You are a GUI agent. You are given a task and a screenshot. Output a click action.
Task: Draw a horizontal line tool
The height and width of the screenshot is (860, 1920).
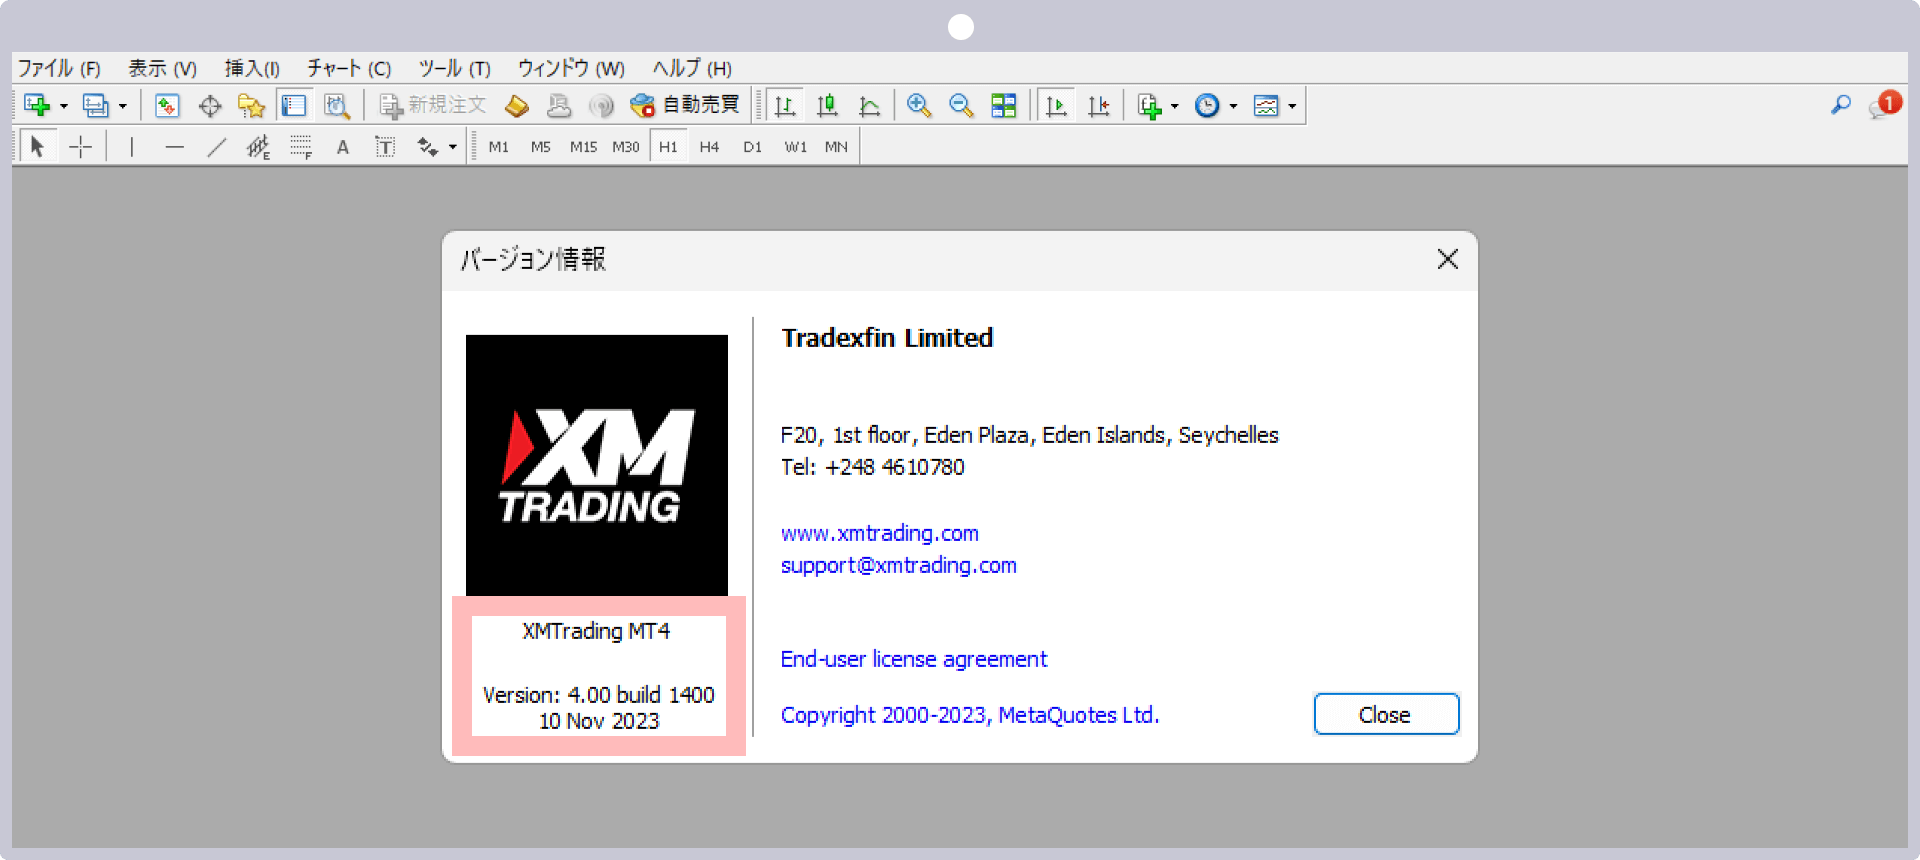point(174,147)
